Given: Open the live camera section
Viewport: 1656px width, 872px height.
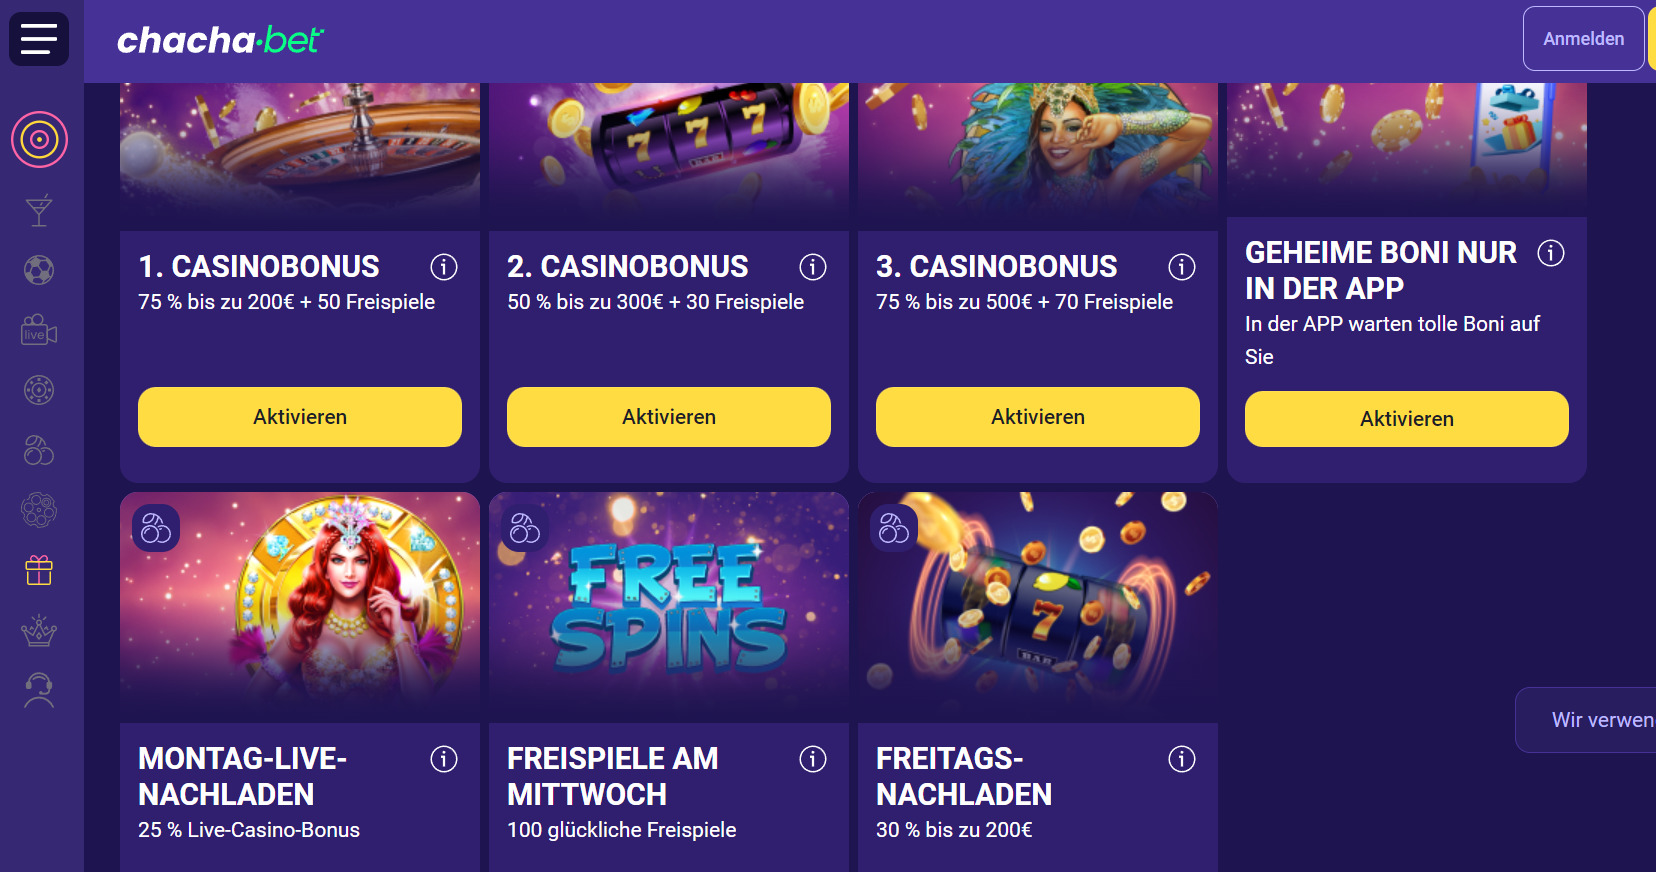Looking at the screenshot, I should (x=39, y=330).
